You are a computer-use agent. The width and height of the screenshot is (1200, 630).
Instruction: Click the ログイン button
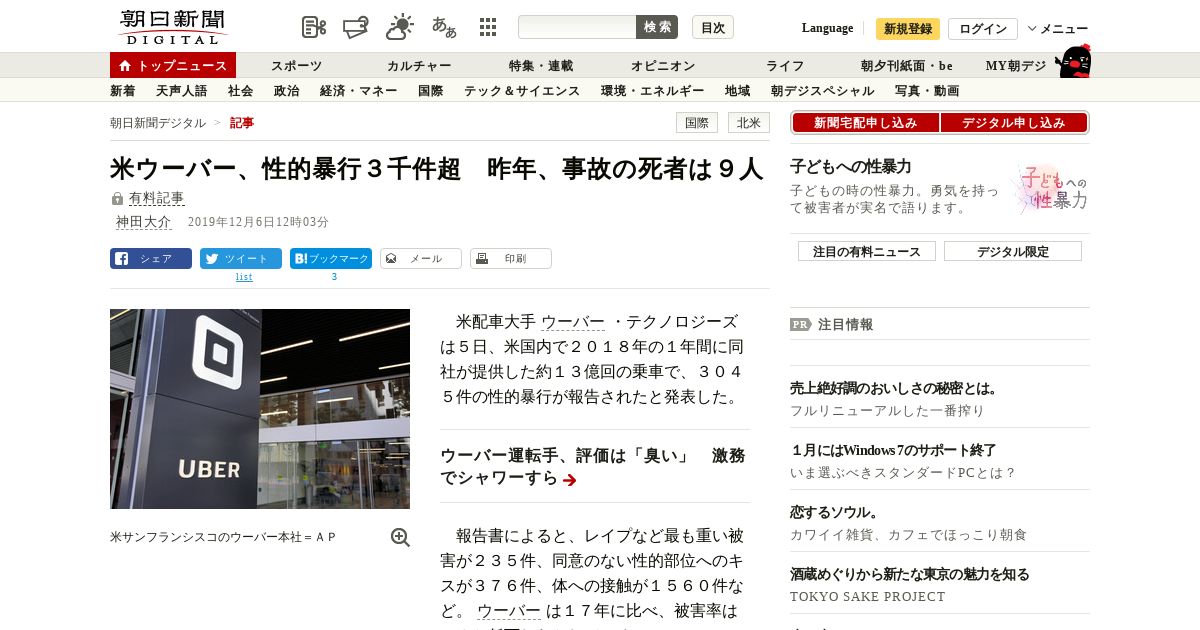pyautogui.click(x=983, y=29)
